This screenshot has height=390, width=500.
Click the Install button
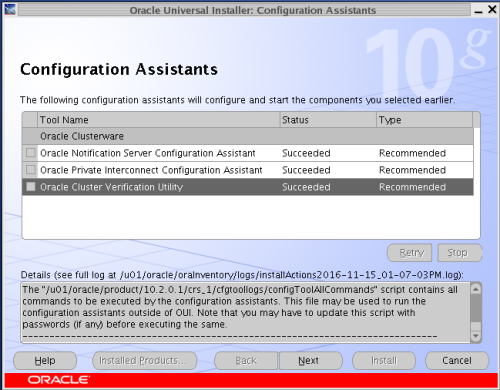[x=384, y=360]
